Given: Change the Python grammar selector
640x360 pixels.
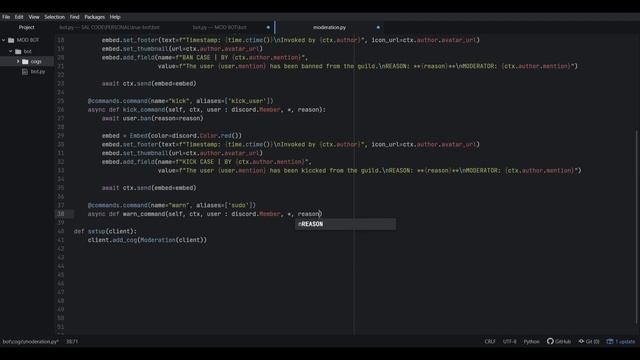Looking at the screenshot, I should 531,341.
